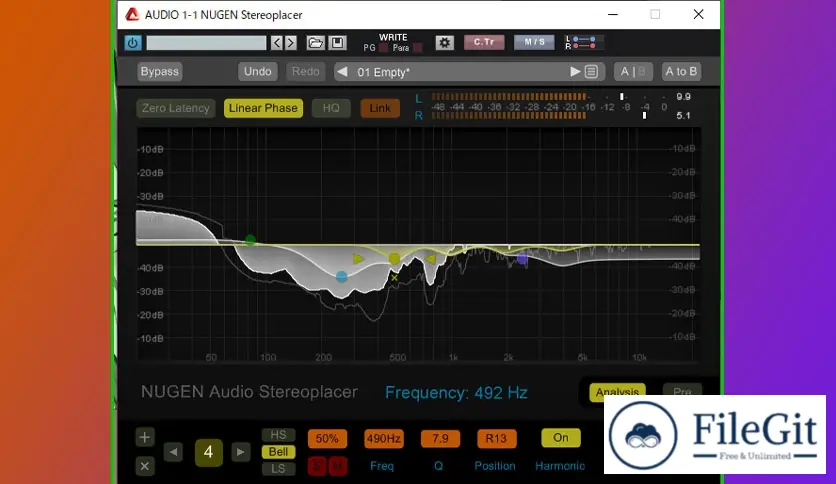This screenshot has height=484, width=836.
Task: Toggle the Analysis button
Action: click(617, 392)
